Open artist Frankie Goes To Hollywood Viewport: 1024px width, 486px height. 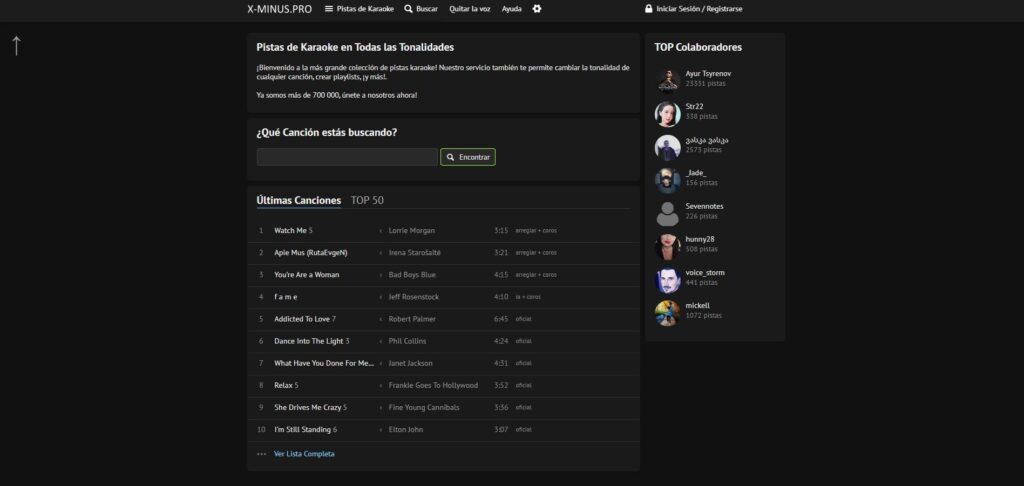coord(433,385)
